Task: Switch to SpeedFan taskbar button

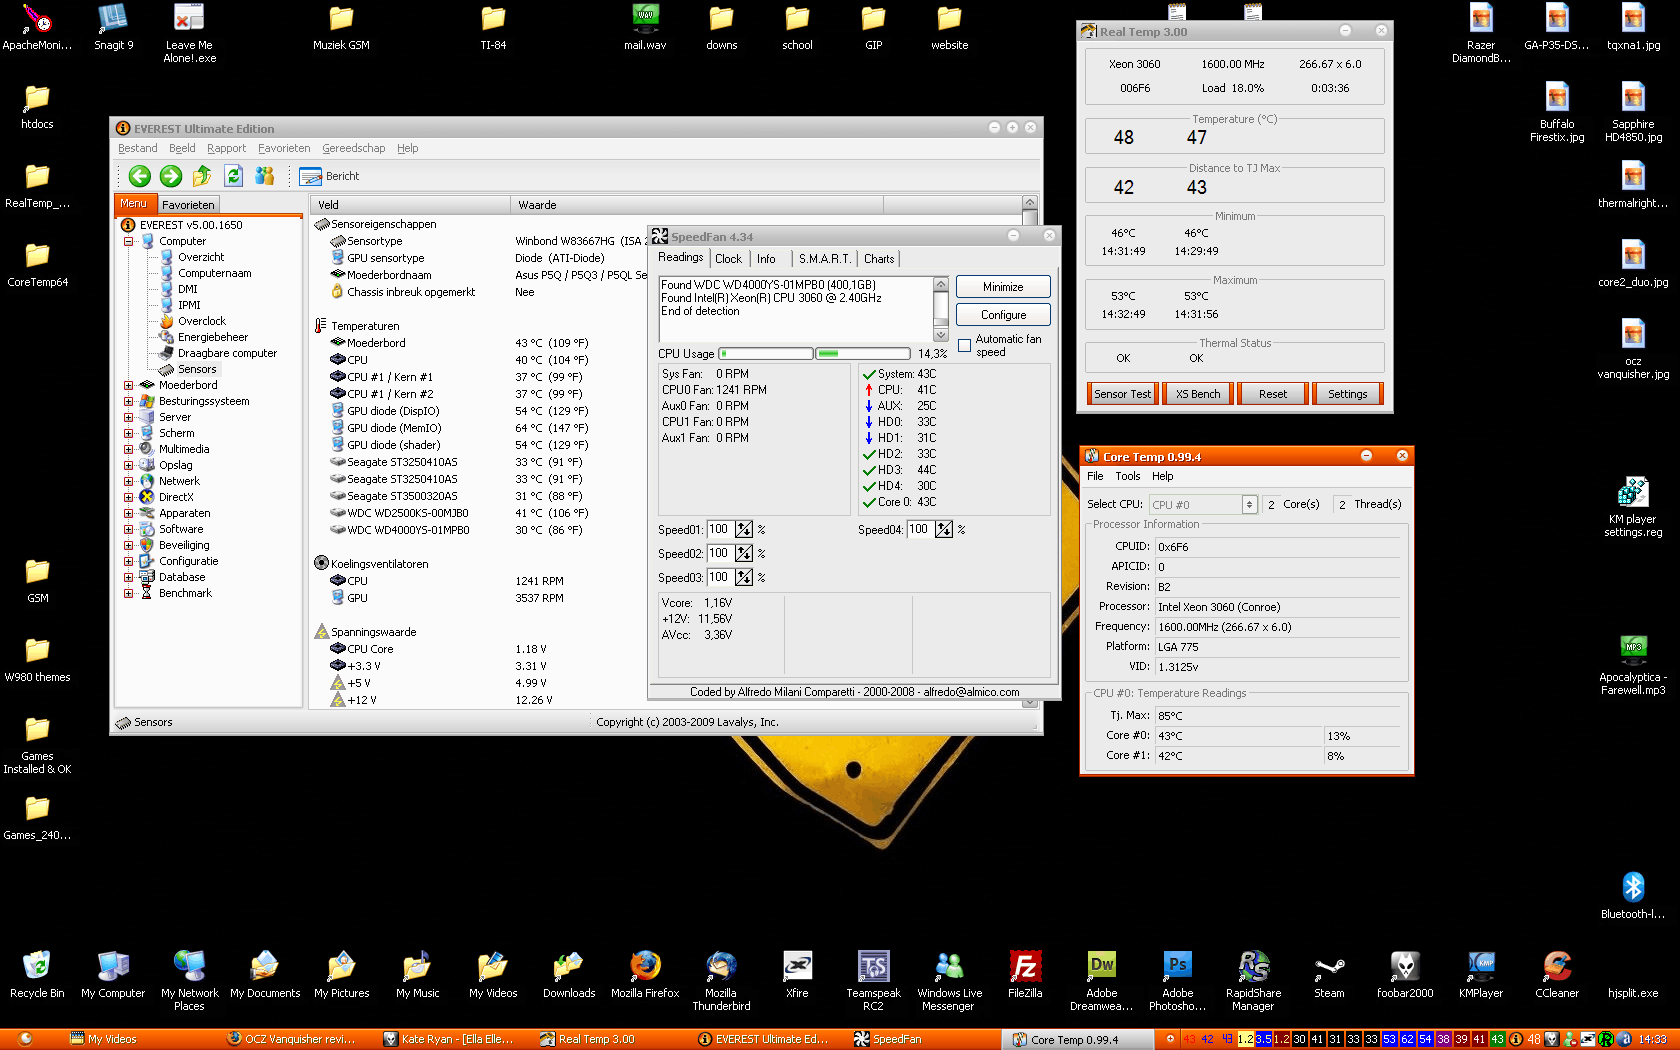Action: (922, 1039)
